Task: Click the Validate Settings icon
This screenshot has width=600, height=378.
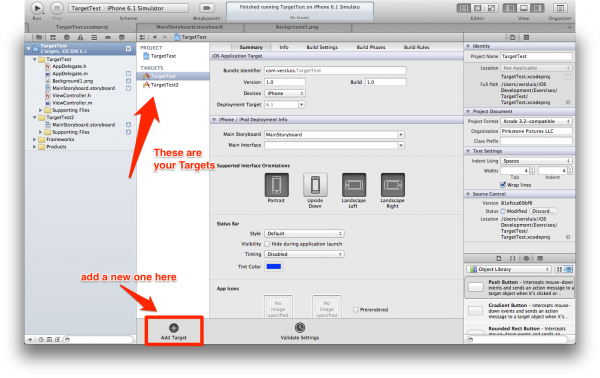Action: click(x=300, y=327)
